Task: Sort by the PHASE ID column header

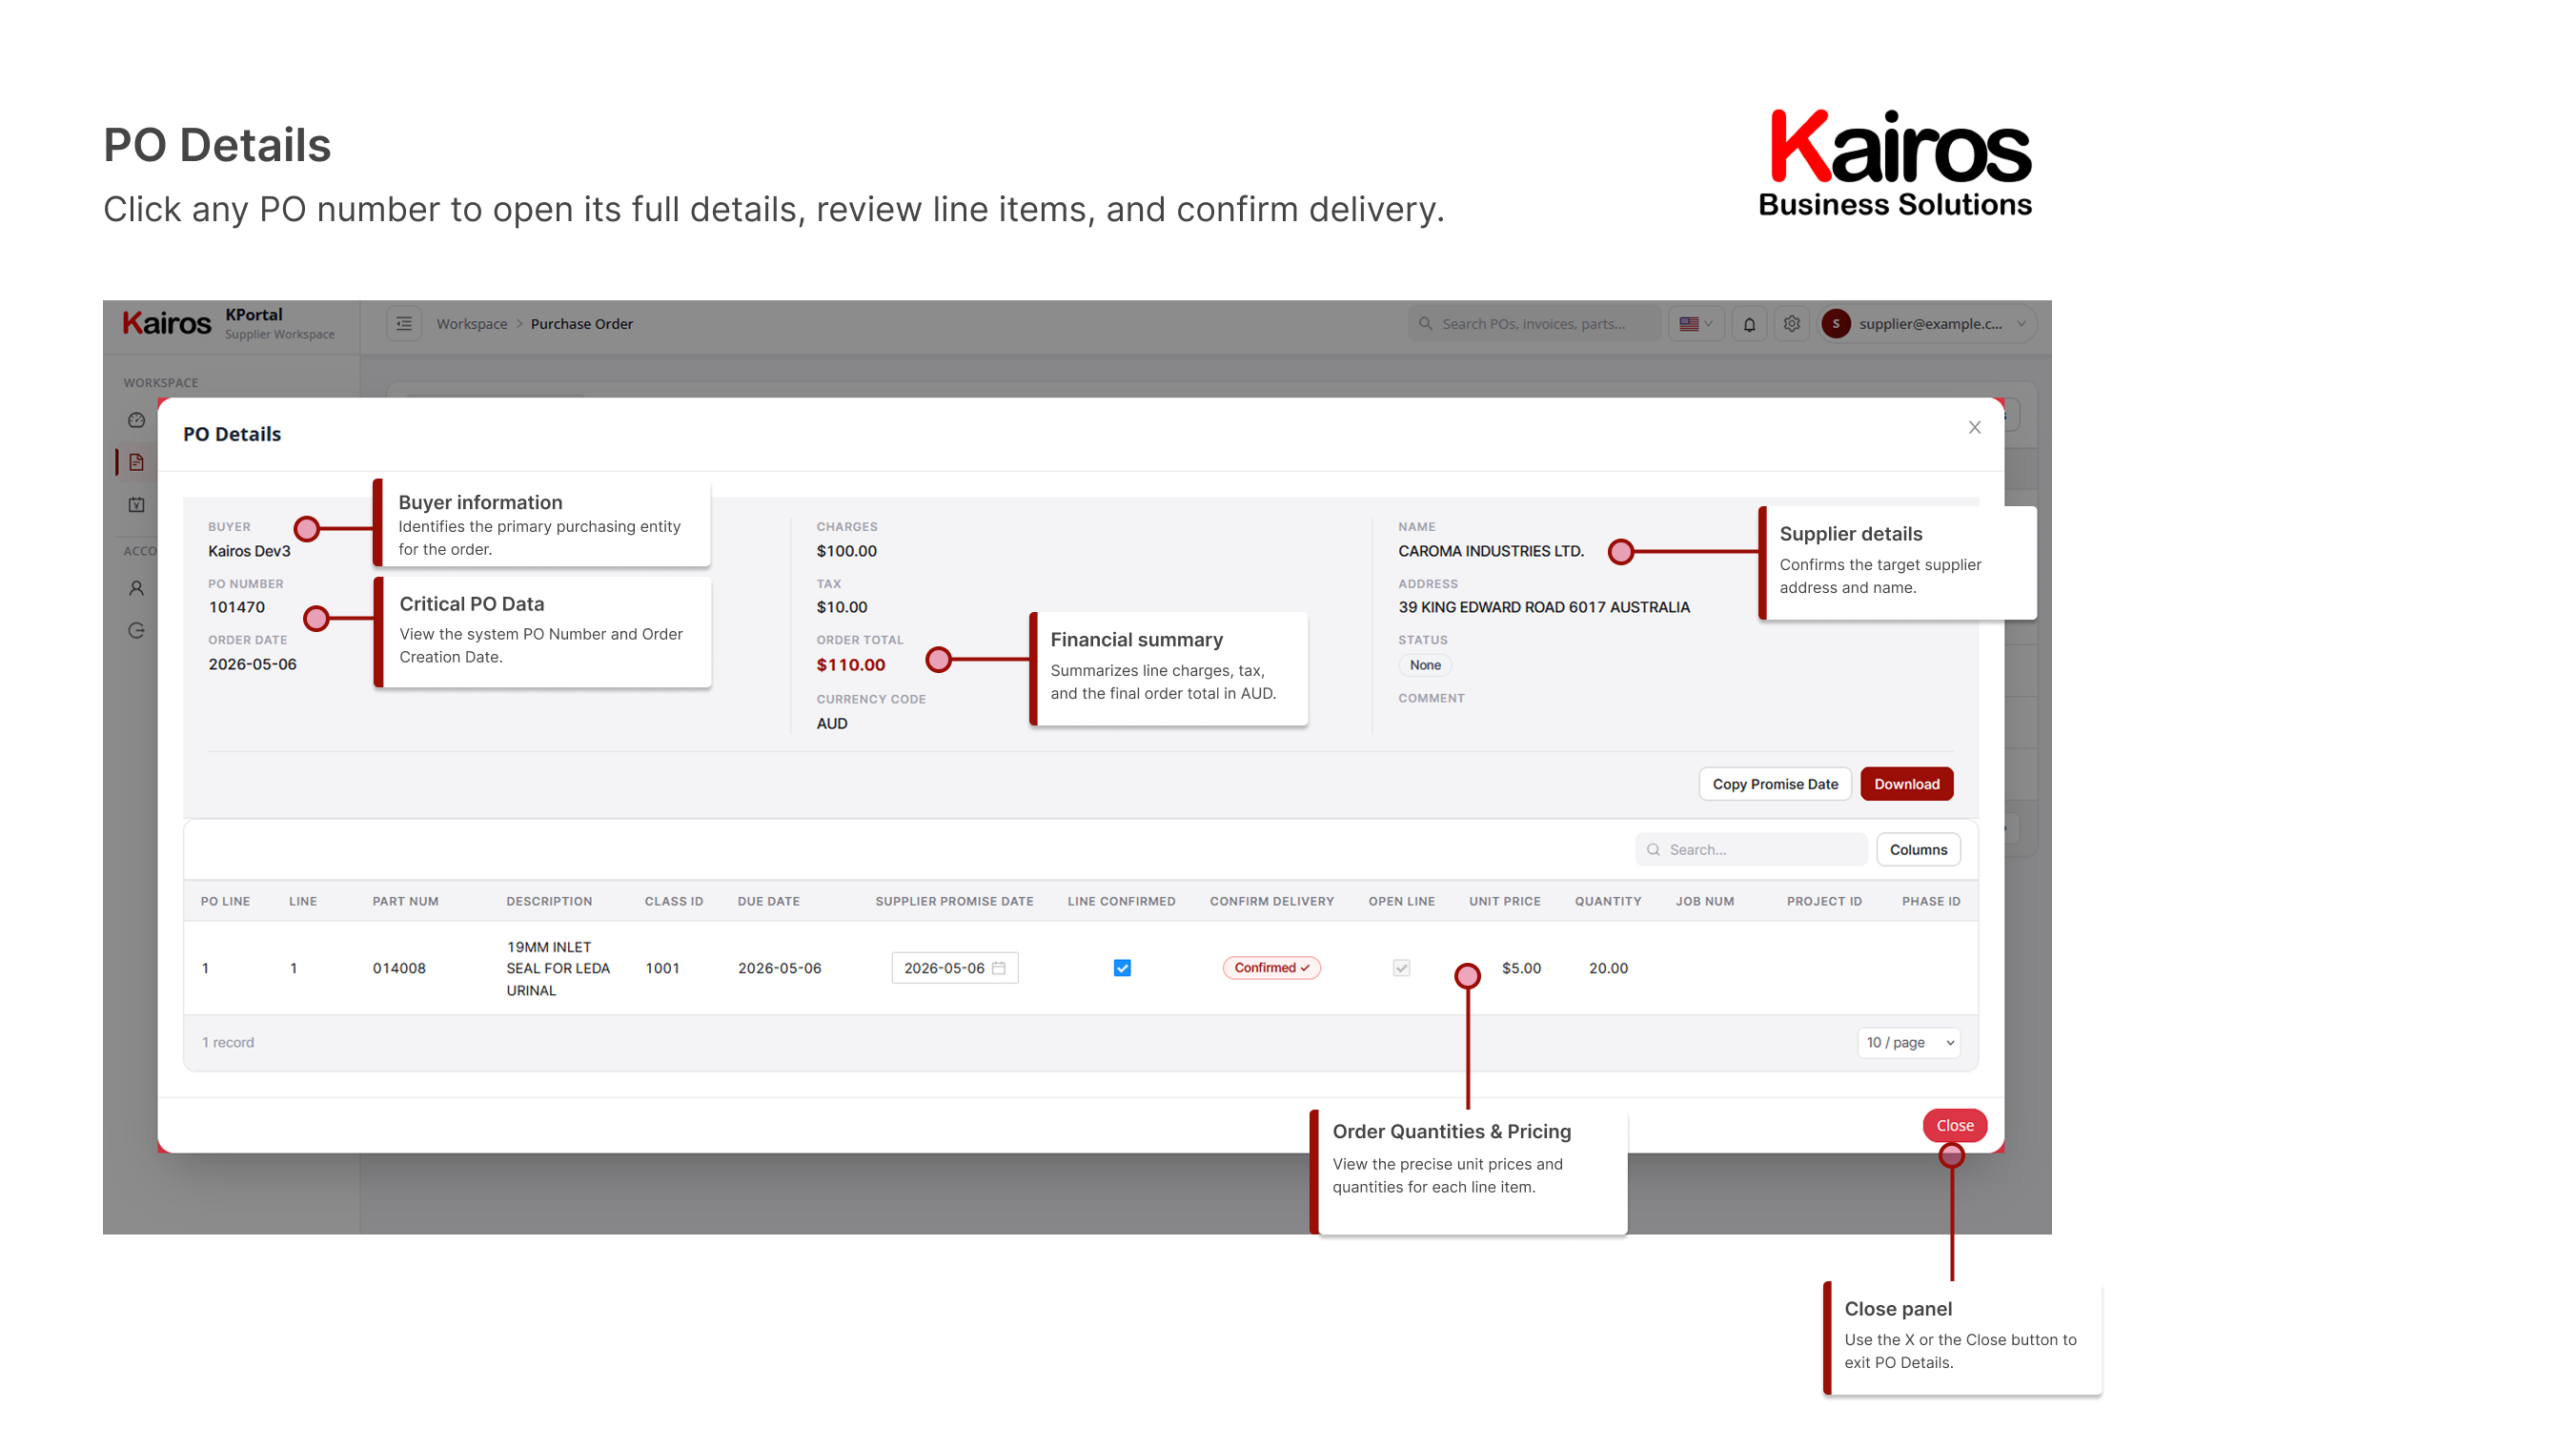Action: [1932, 902]
